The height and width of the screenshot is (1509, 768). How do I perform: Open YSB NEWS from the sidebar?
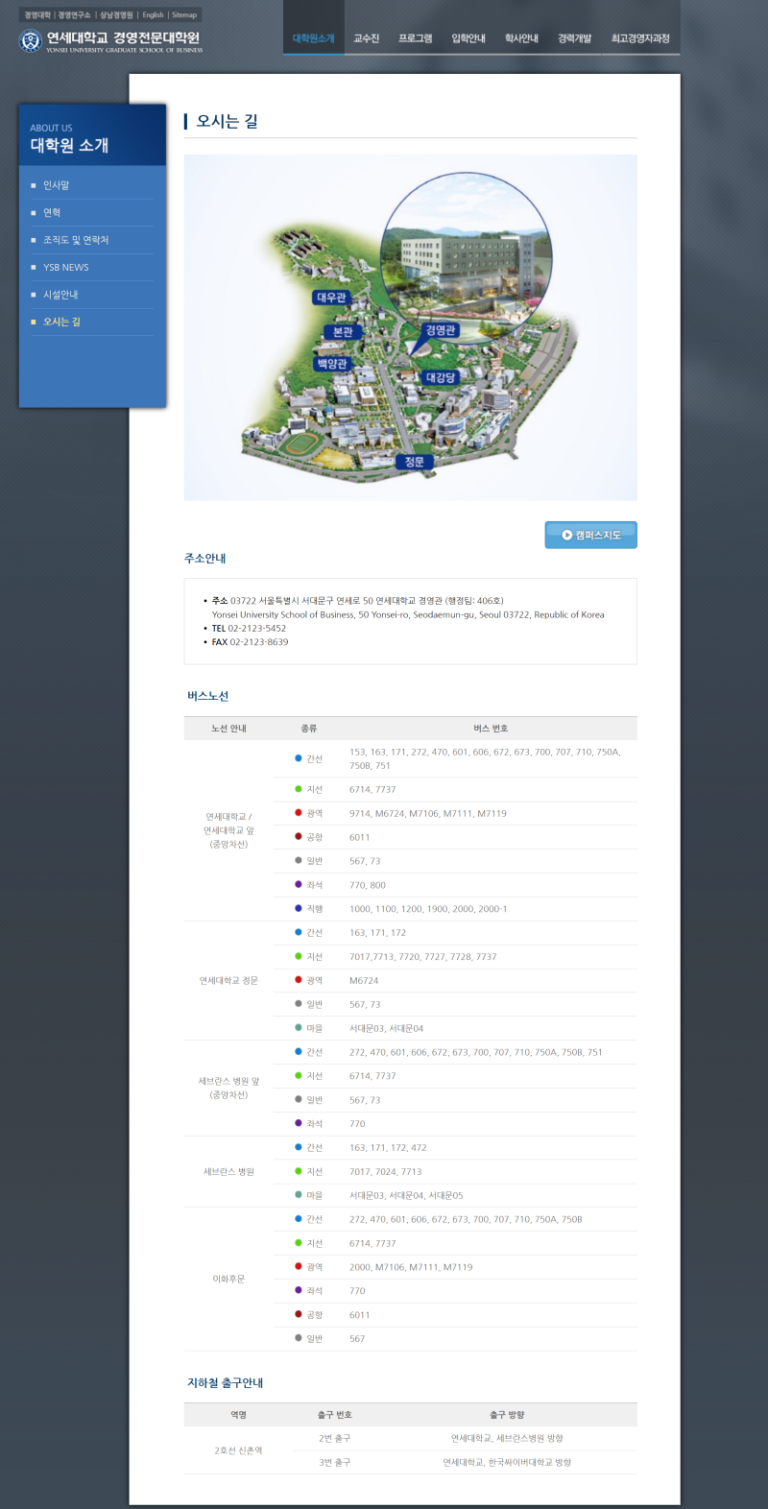tap(66, 267)
